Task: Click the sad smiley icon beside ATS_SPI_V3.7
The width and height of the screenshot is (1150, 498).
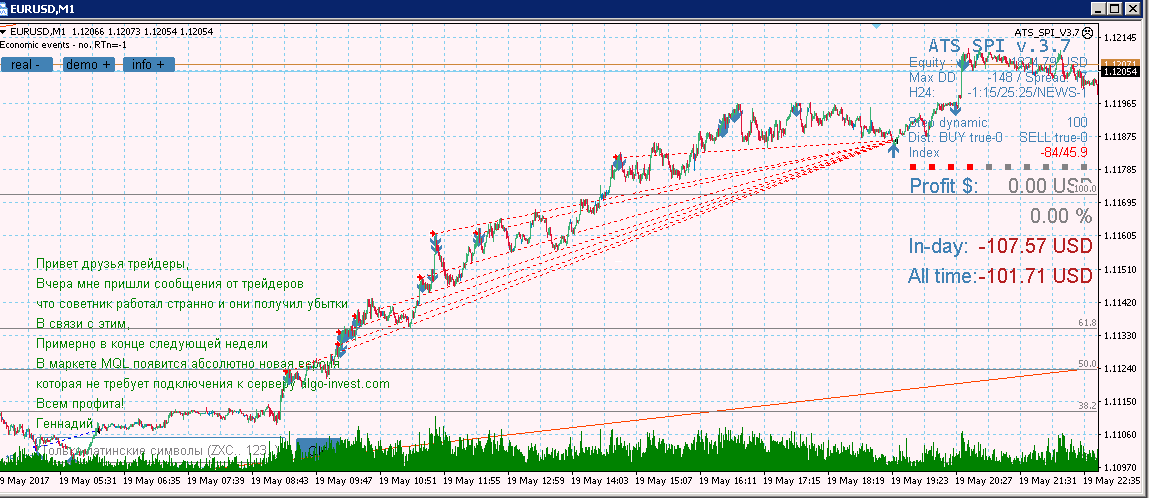Action: 1088,32
